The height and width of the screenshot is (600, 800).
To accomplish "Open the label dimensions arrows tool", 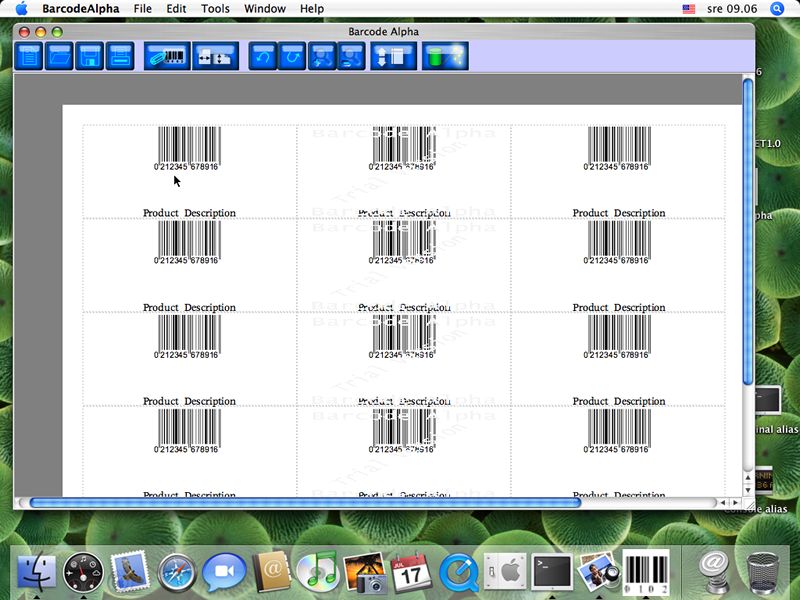I will [215, 56].
